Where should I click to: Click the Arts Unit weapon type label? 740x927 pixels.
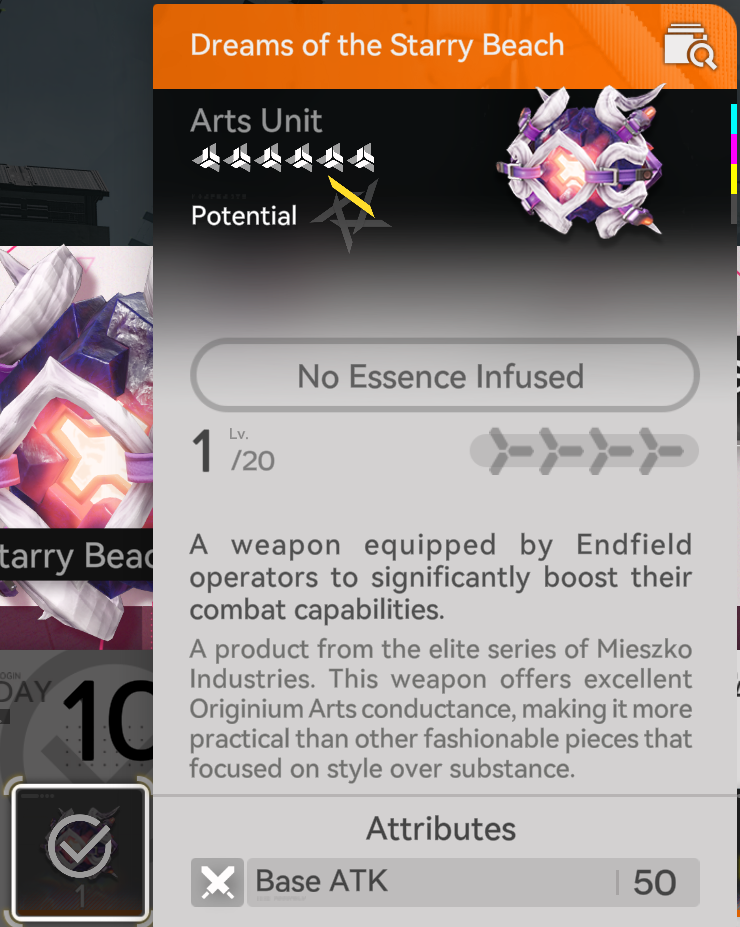256,121
